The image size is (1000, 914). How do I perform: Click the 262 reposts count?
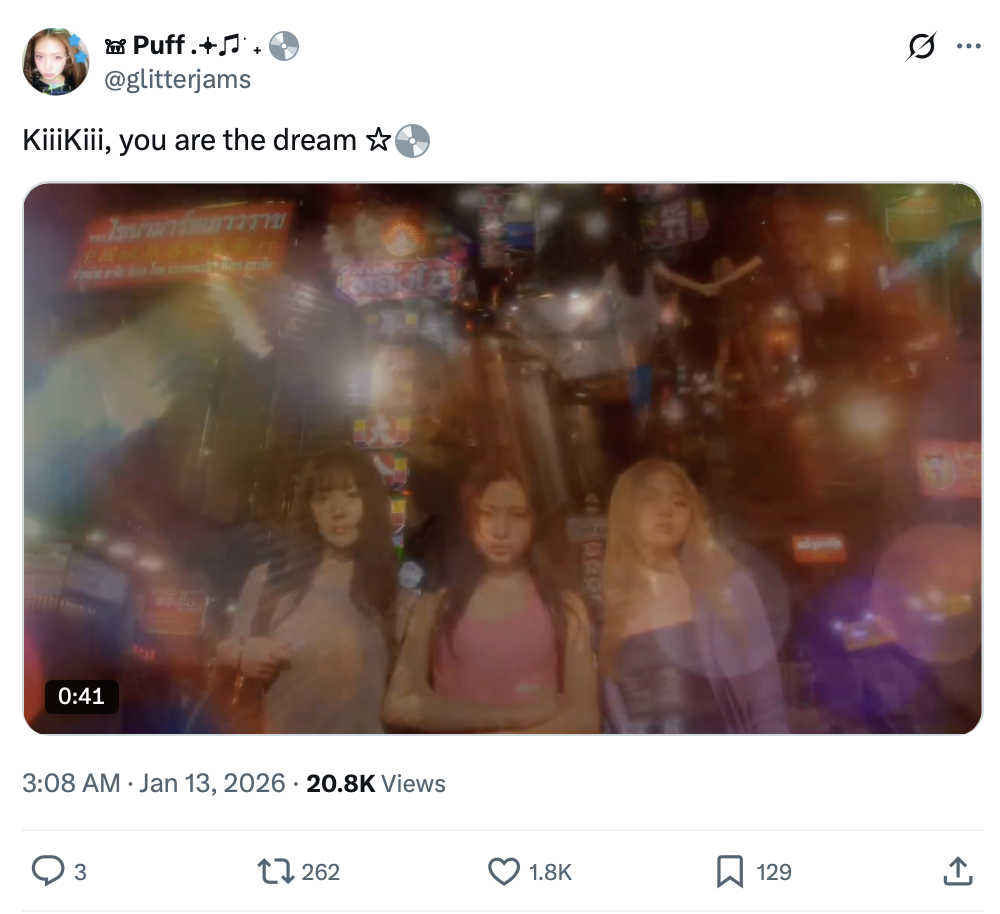pyautogui.click(x=320, y=872)
